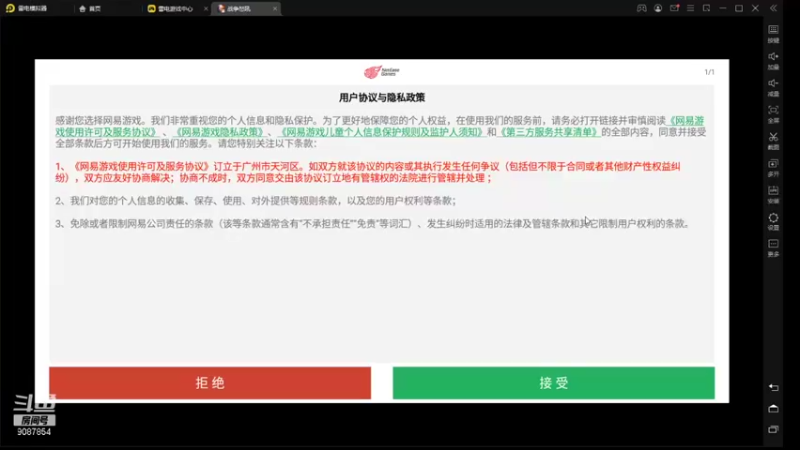Decrease volume with the 减量 icon
800x450 pixels.
click(773, 87)
